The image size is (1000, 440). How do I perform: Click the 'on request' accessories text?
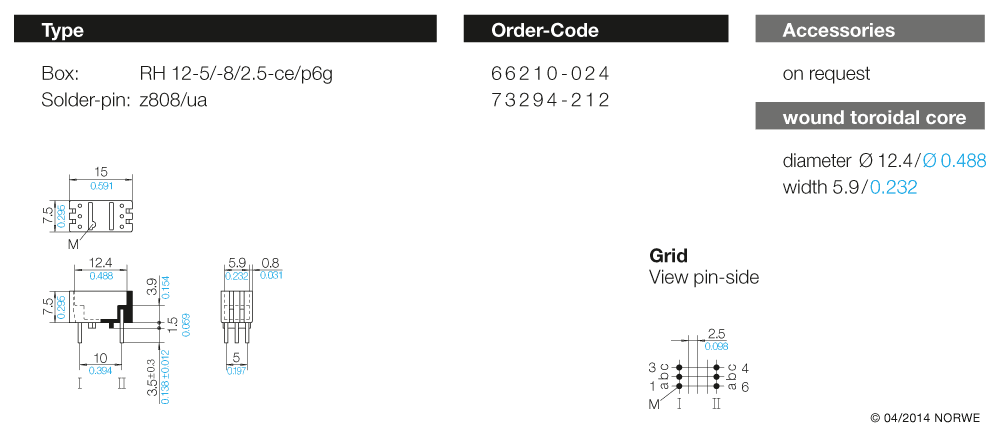pos(826,73)
